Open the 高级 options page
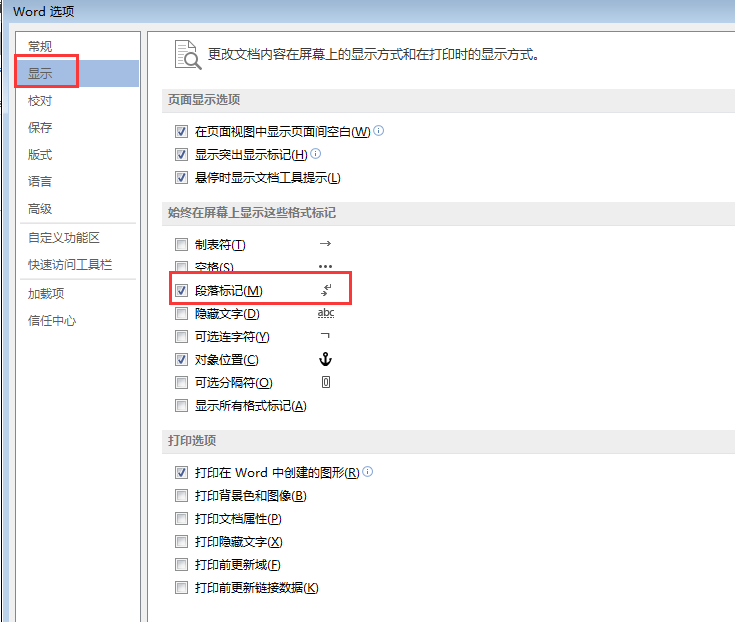 click(x=40, y=209)
